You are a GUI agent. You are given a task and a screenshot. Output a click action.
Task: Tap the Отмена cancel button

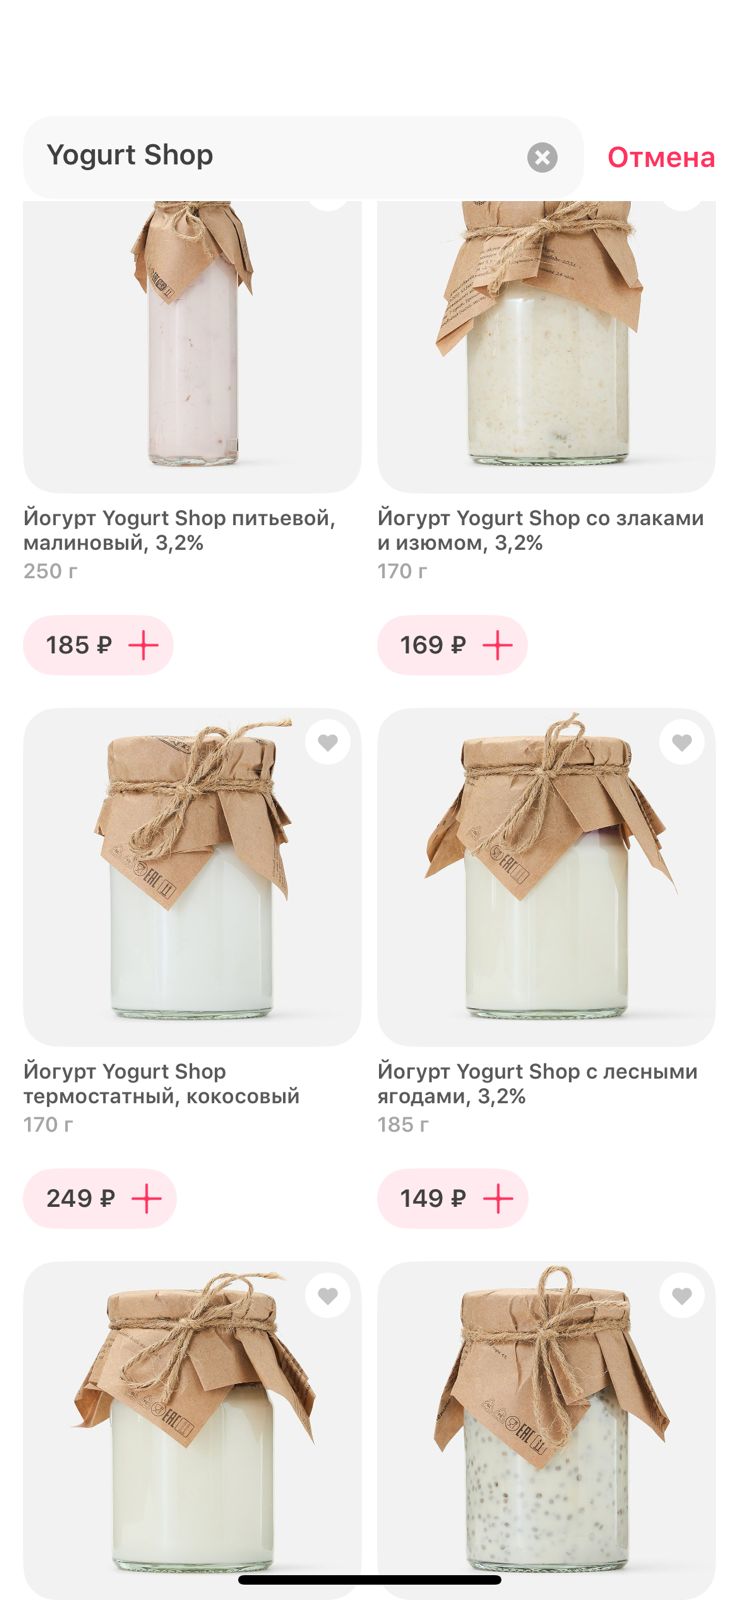pyautogui.click(x=661, y=157)
